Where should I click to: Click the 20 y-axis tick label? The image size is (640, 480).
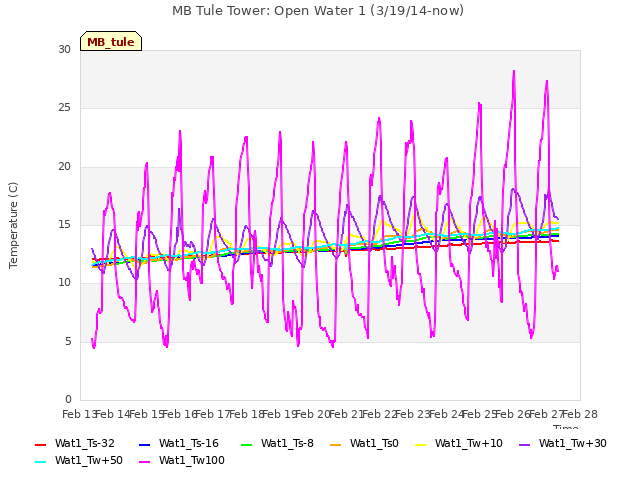(x=64, y=167)
